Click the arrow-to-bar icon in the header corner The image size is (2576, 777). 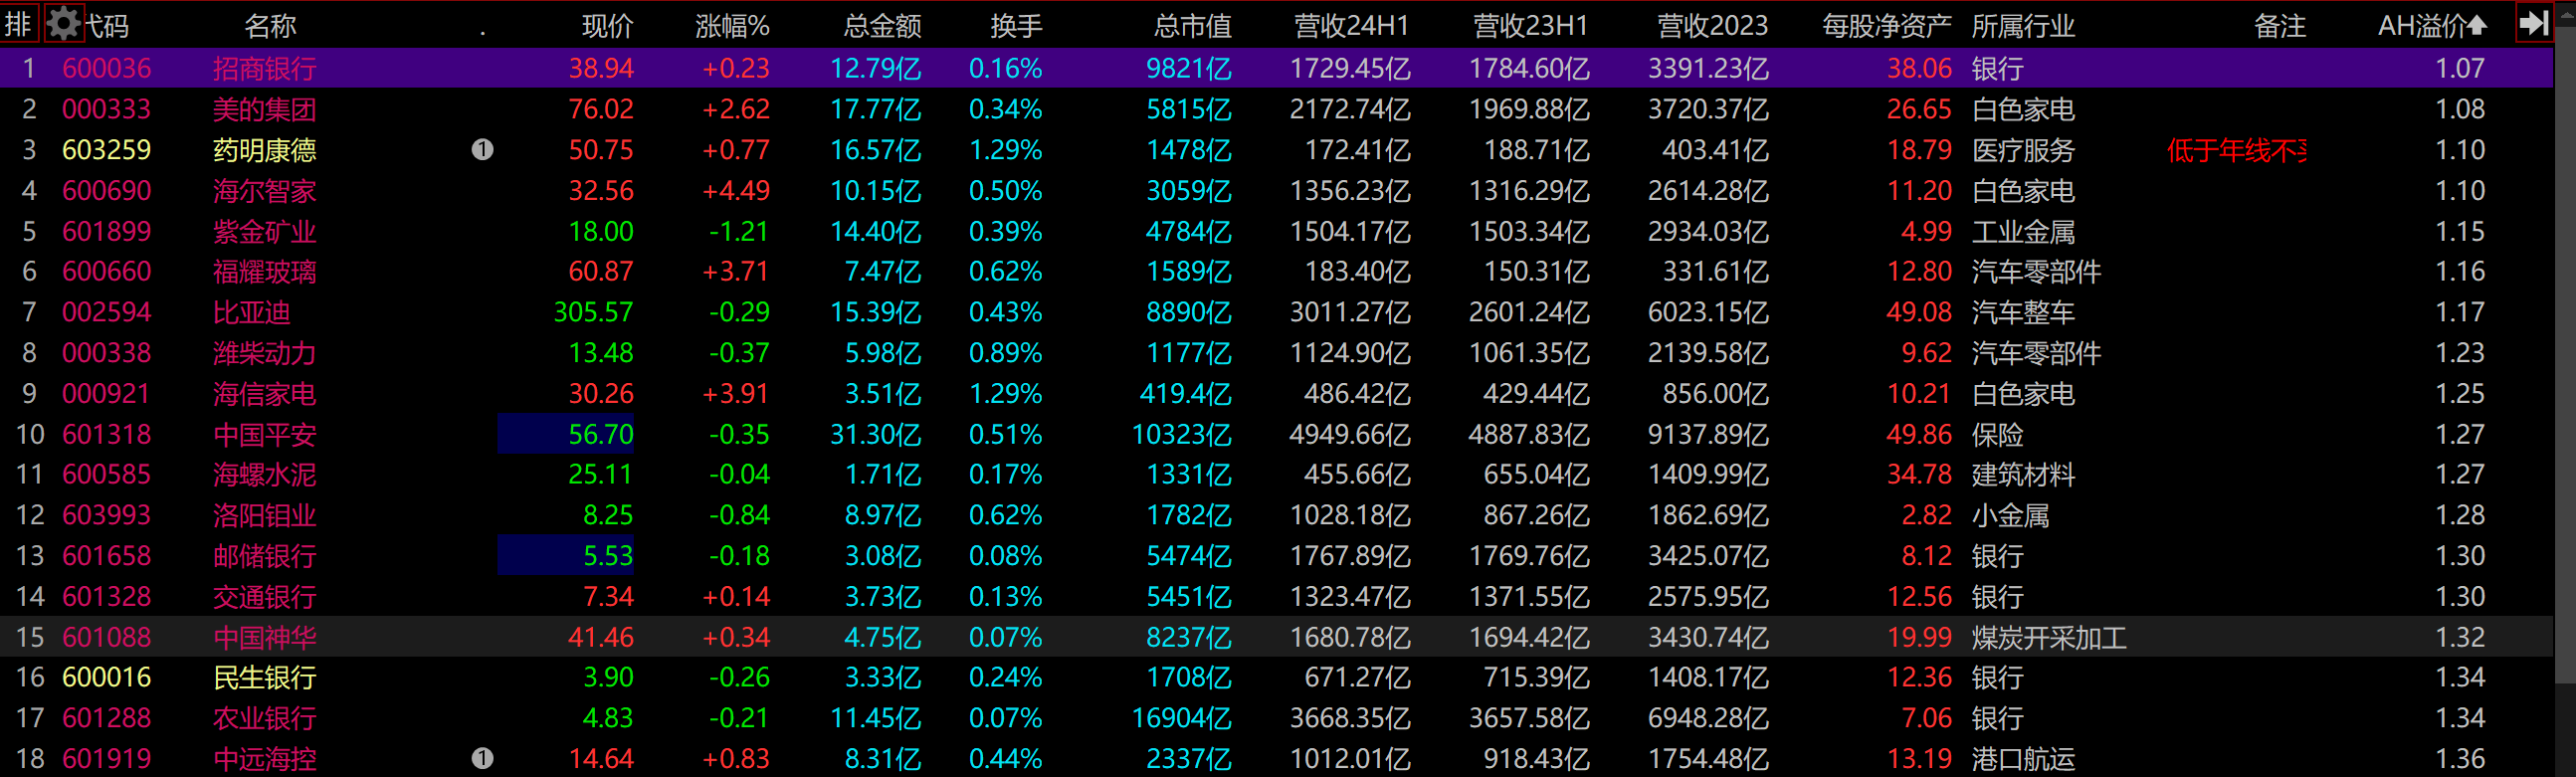pyautogui.click(x=2533, y=23)
